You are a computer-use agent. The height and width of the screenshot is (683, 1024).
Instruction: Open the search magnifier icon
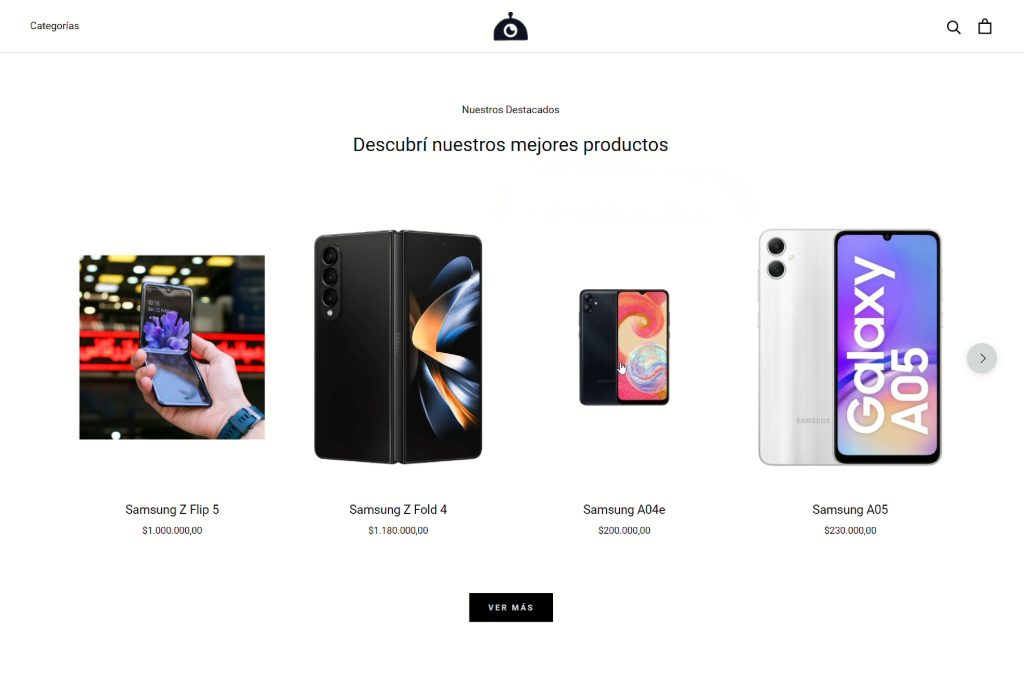pyautogui.click(x=953, y=27)
